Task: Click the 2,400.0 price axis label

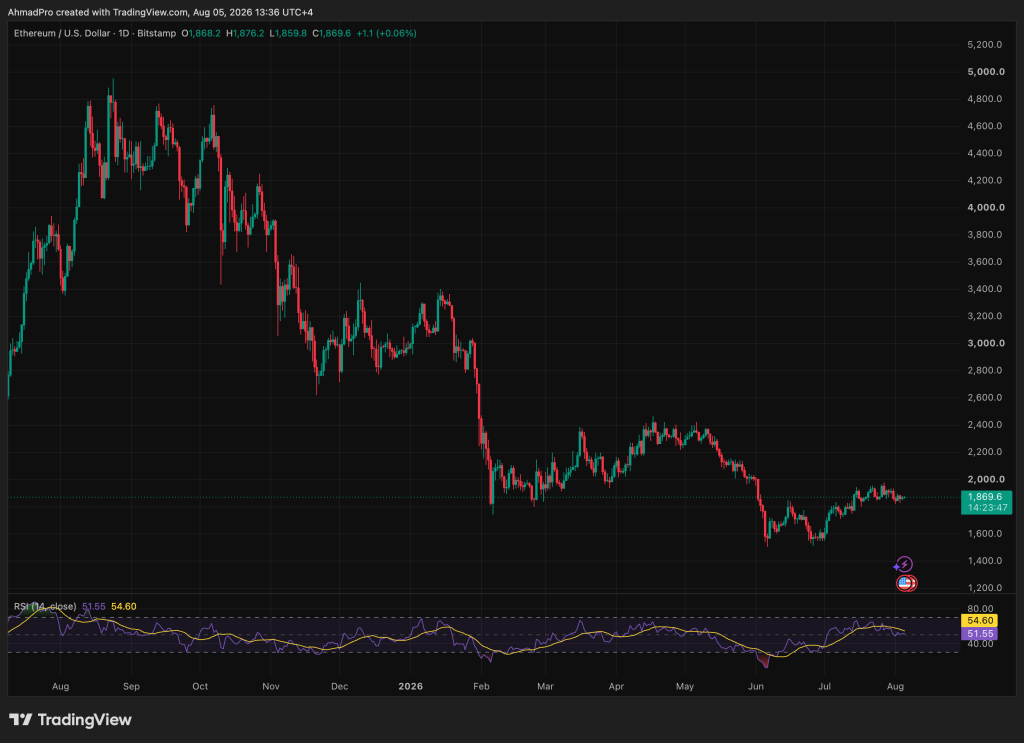Action: (985, 425)
